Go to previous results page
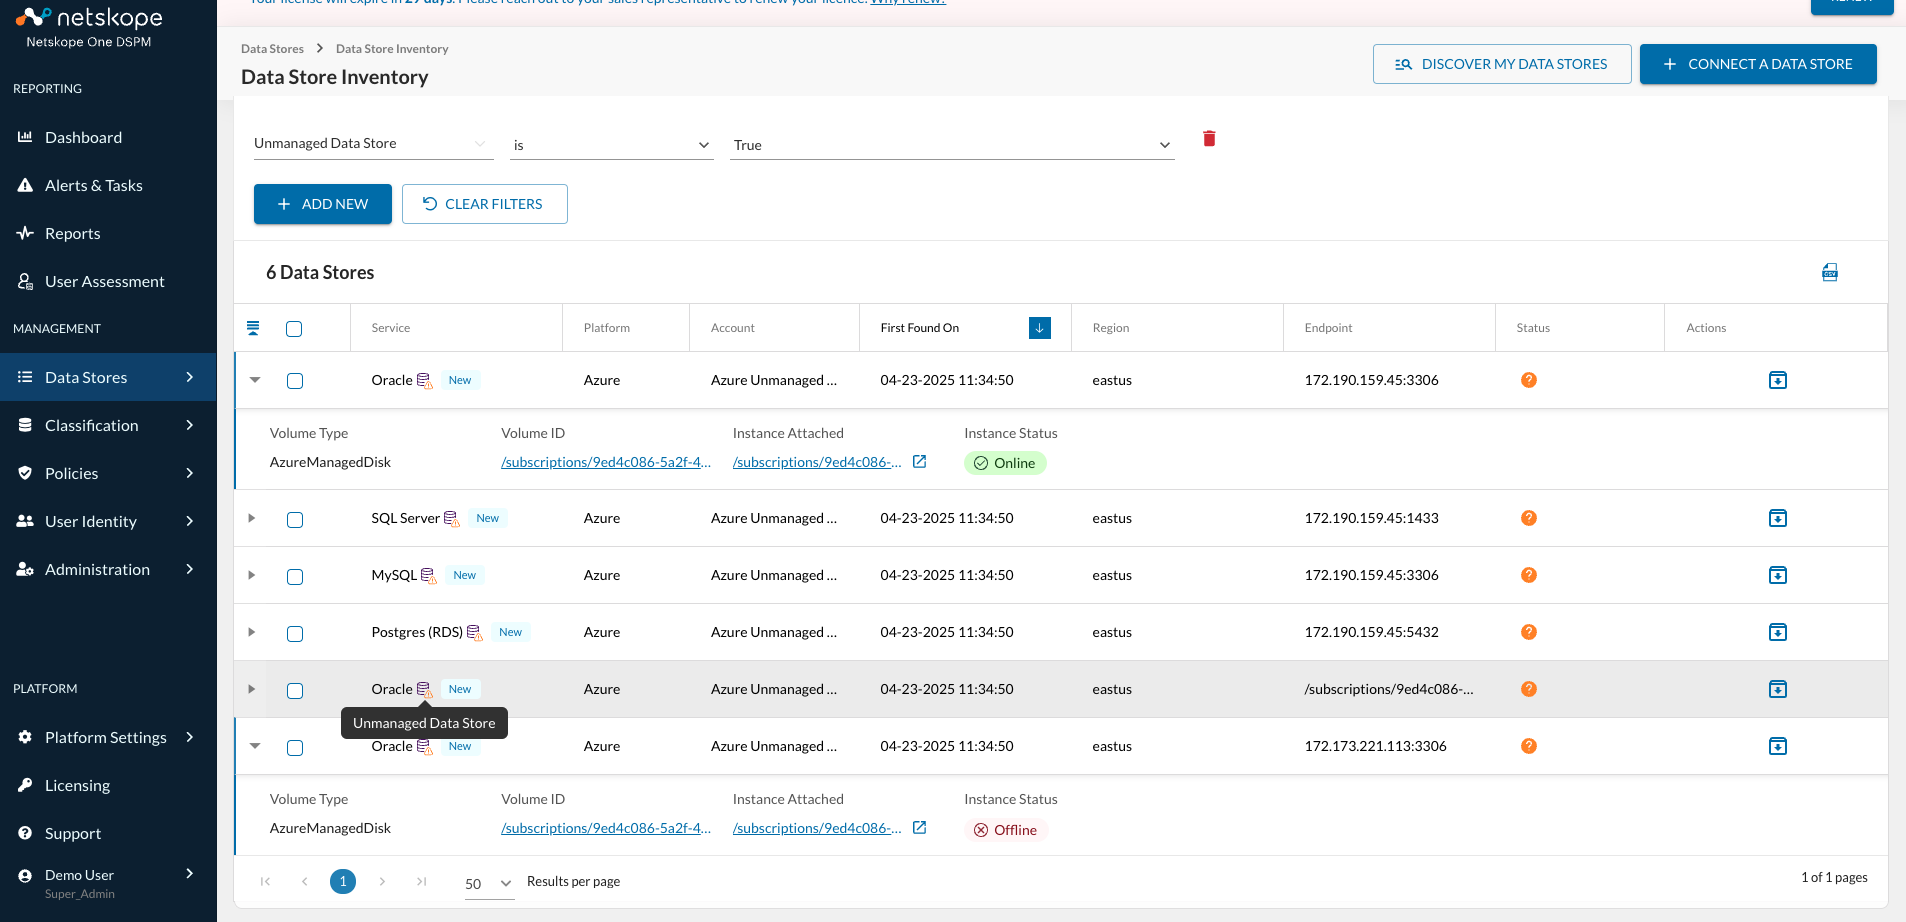 pos(304,881)
